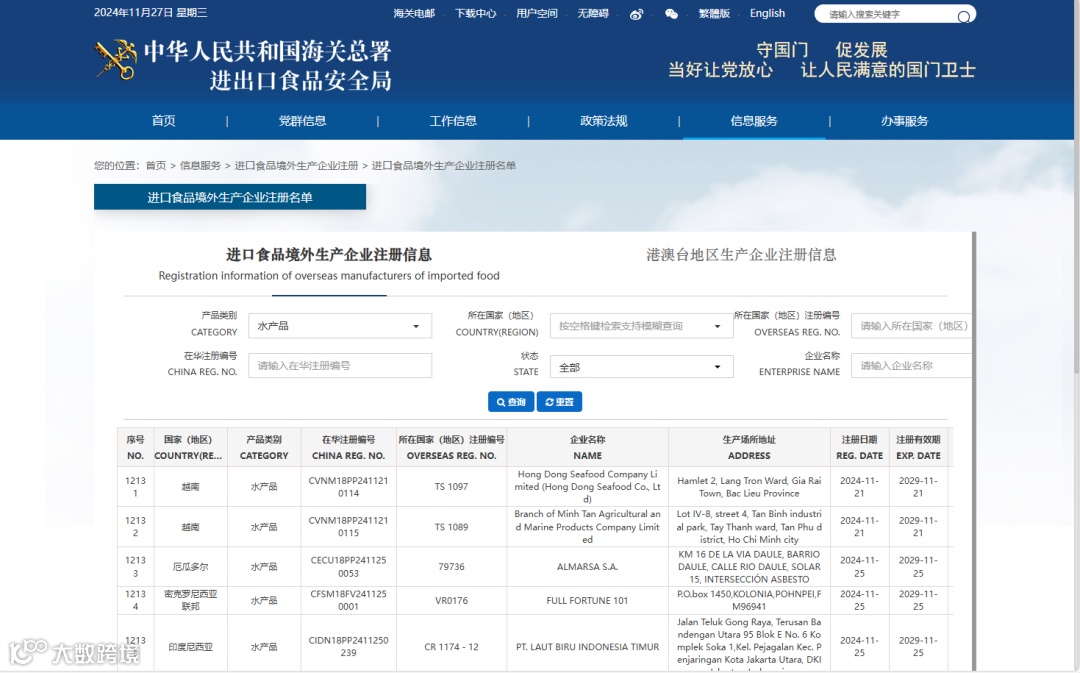The width and height of the screenshot is (1080, 673).
Task: Click the ENTERPRISE NAME input field
Action: click(911, 366)
